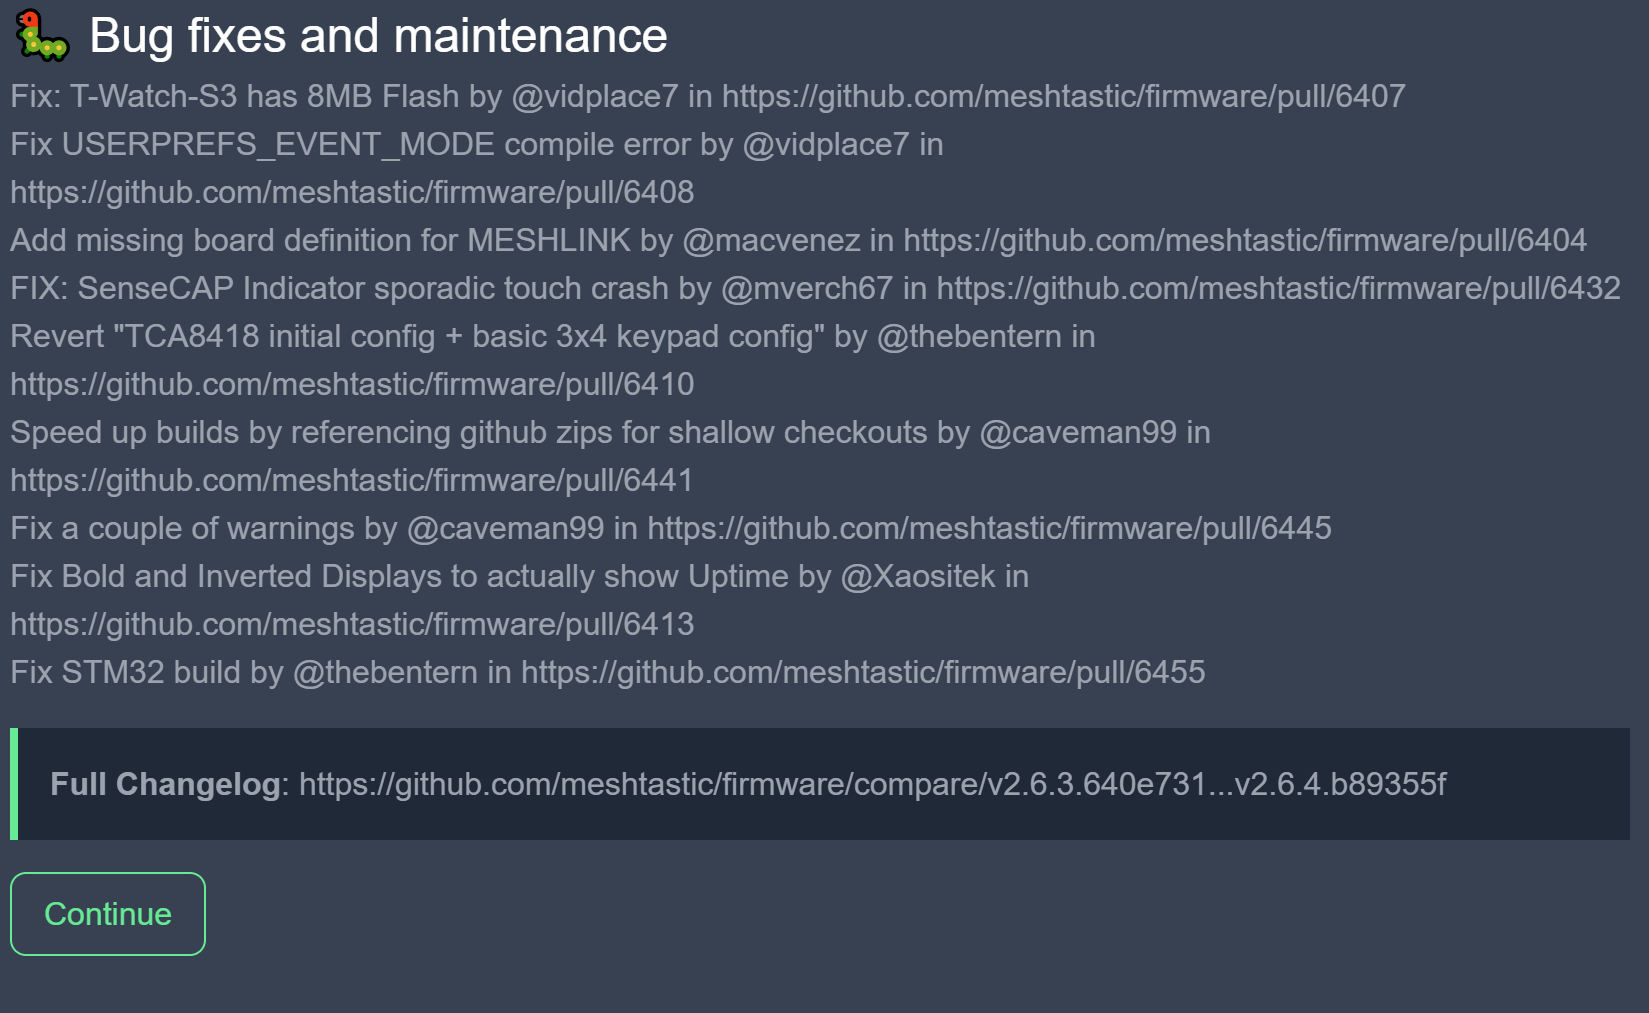Open pull/6410 TCA8418 revert link

coord(352,384)
